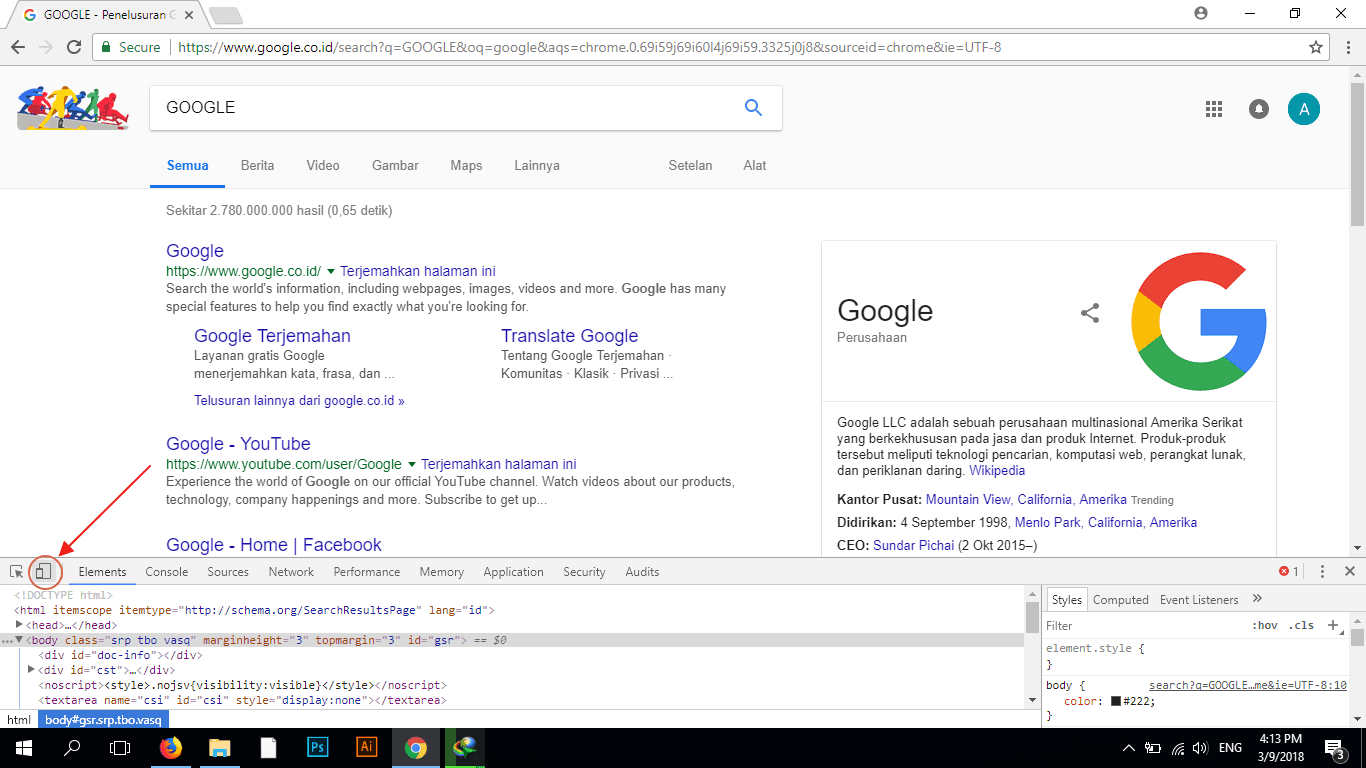Switch to the Console tab
This screenshot has height=768, width=1366.
(167, 572)
